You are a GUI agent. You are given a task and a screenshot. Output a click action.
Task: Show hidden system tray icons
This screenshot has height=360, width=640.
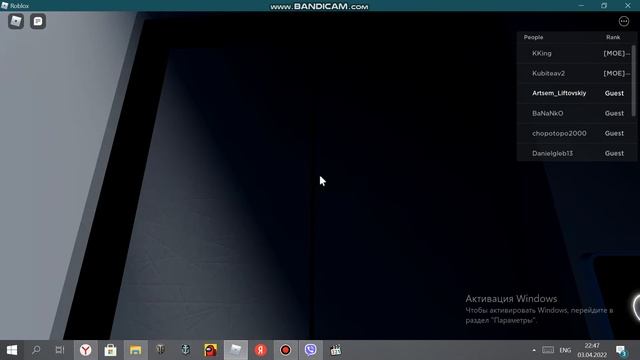tap(534, 350)
